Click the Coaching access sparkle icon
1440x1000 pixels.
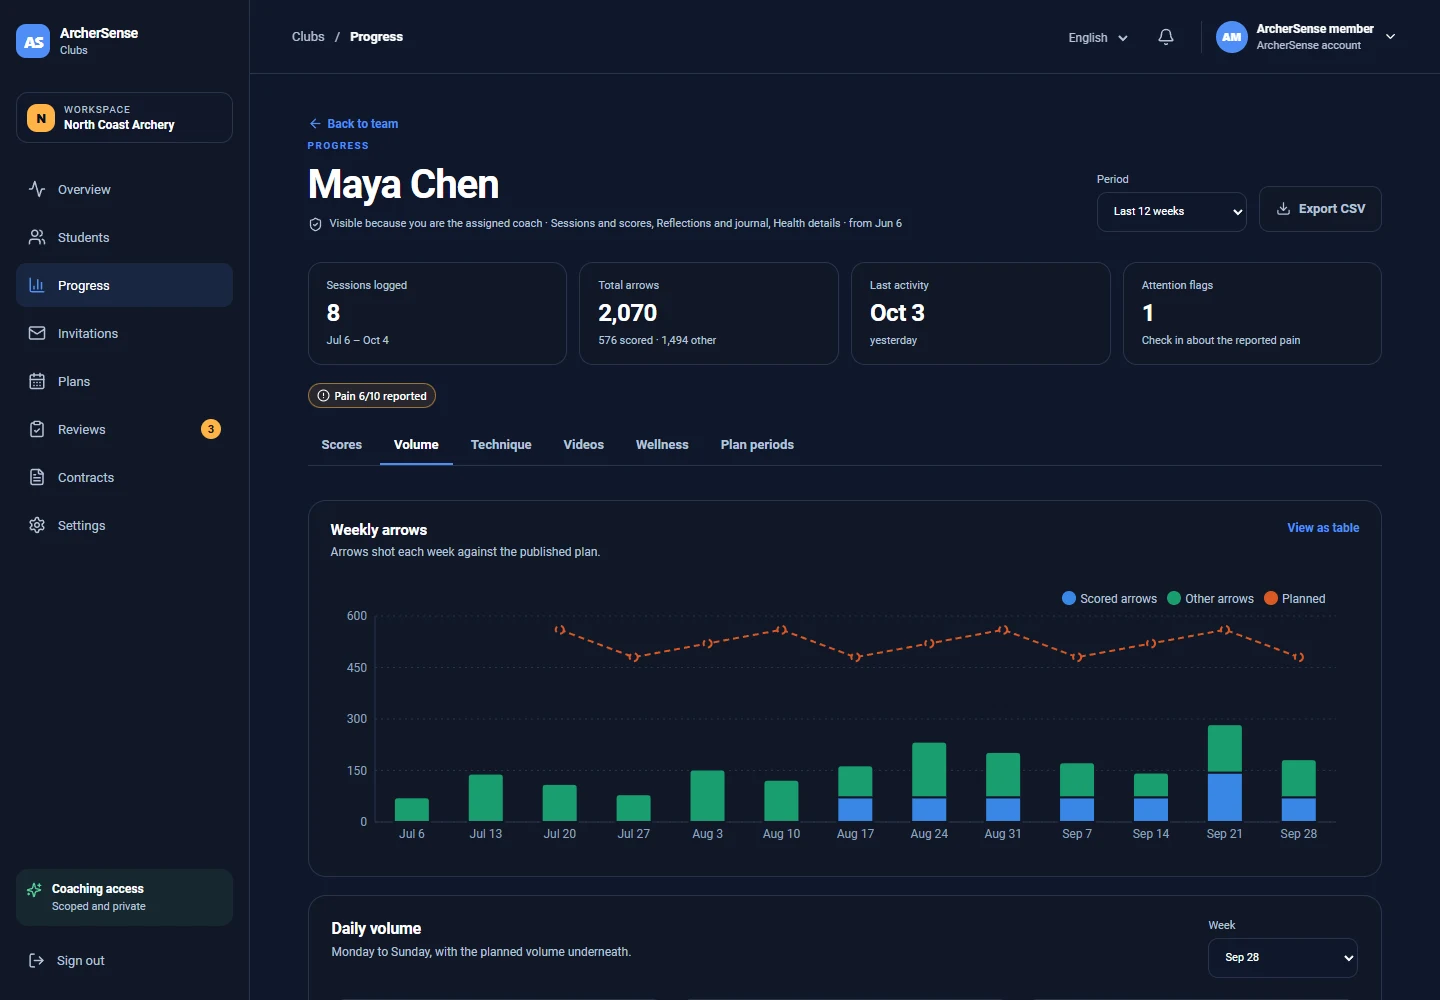[x=34, y=890]
